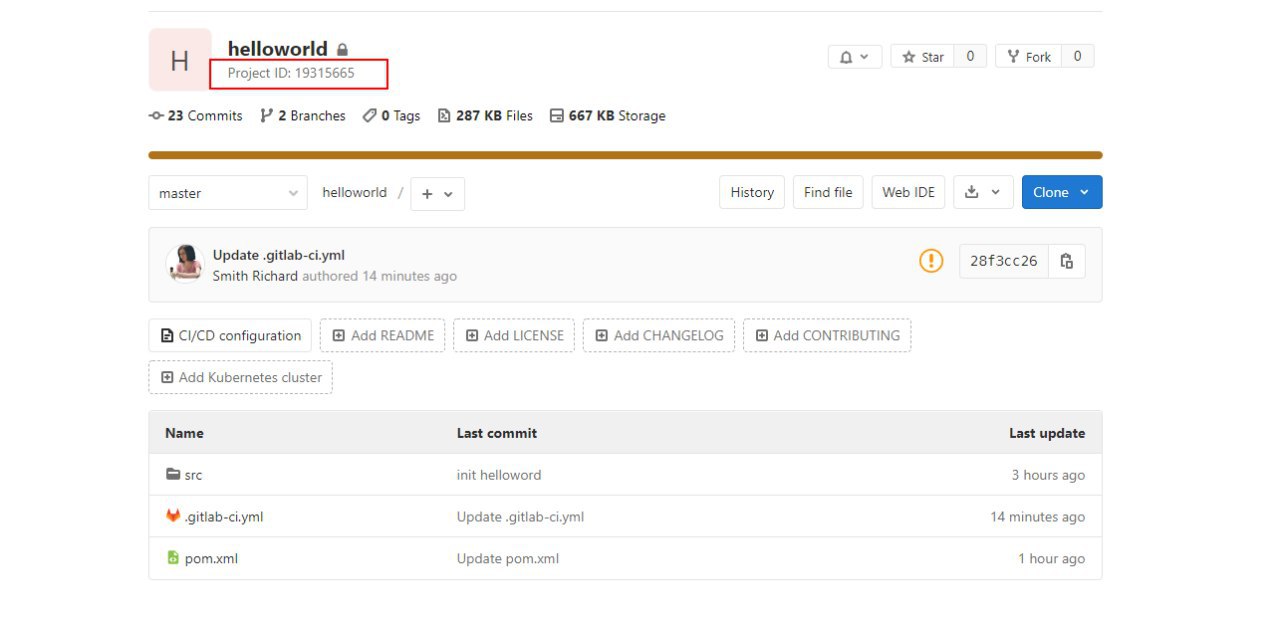Image resolution: width=1280 pixels, height=619 pixels.
Task: Open the download source code dropdown
Action: coord(984,192)
